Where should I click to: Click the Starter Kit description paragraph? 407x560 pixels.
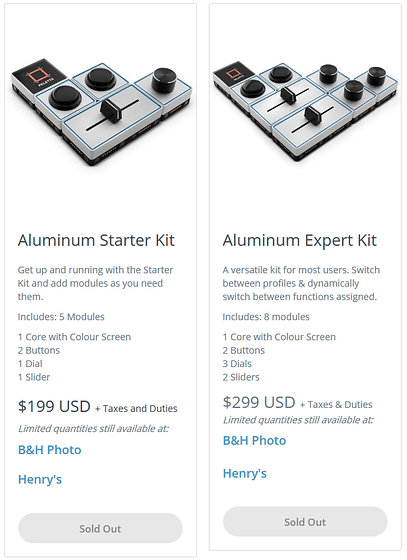(95, 283)
